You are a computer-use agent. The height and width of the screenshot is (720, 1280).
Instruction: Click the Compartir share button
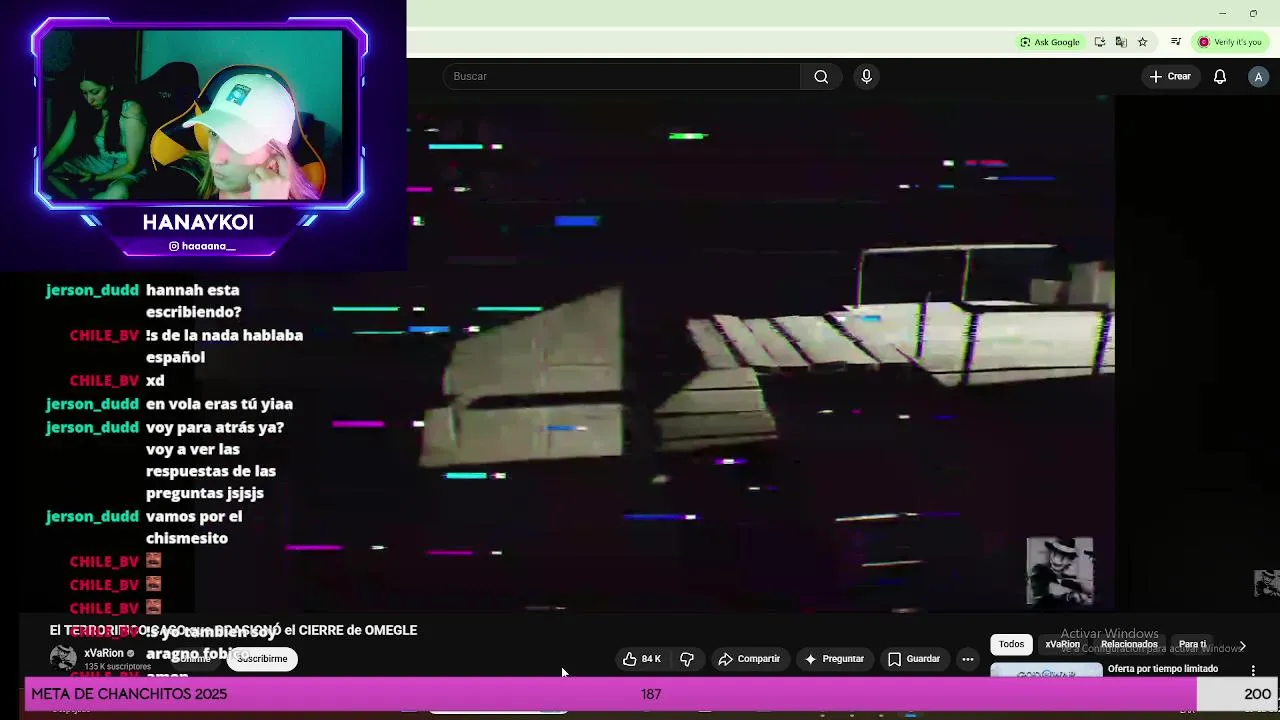pos(749,659)
